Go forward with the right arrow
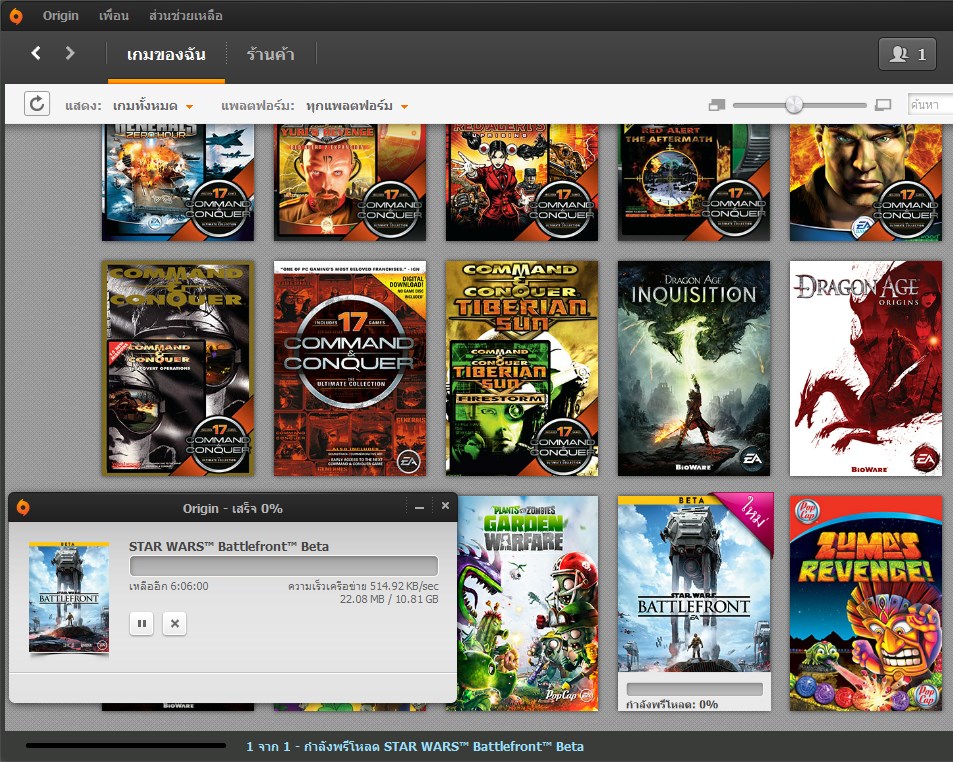 click(70, 53)
